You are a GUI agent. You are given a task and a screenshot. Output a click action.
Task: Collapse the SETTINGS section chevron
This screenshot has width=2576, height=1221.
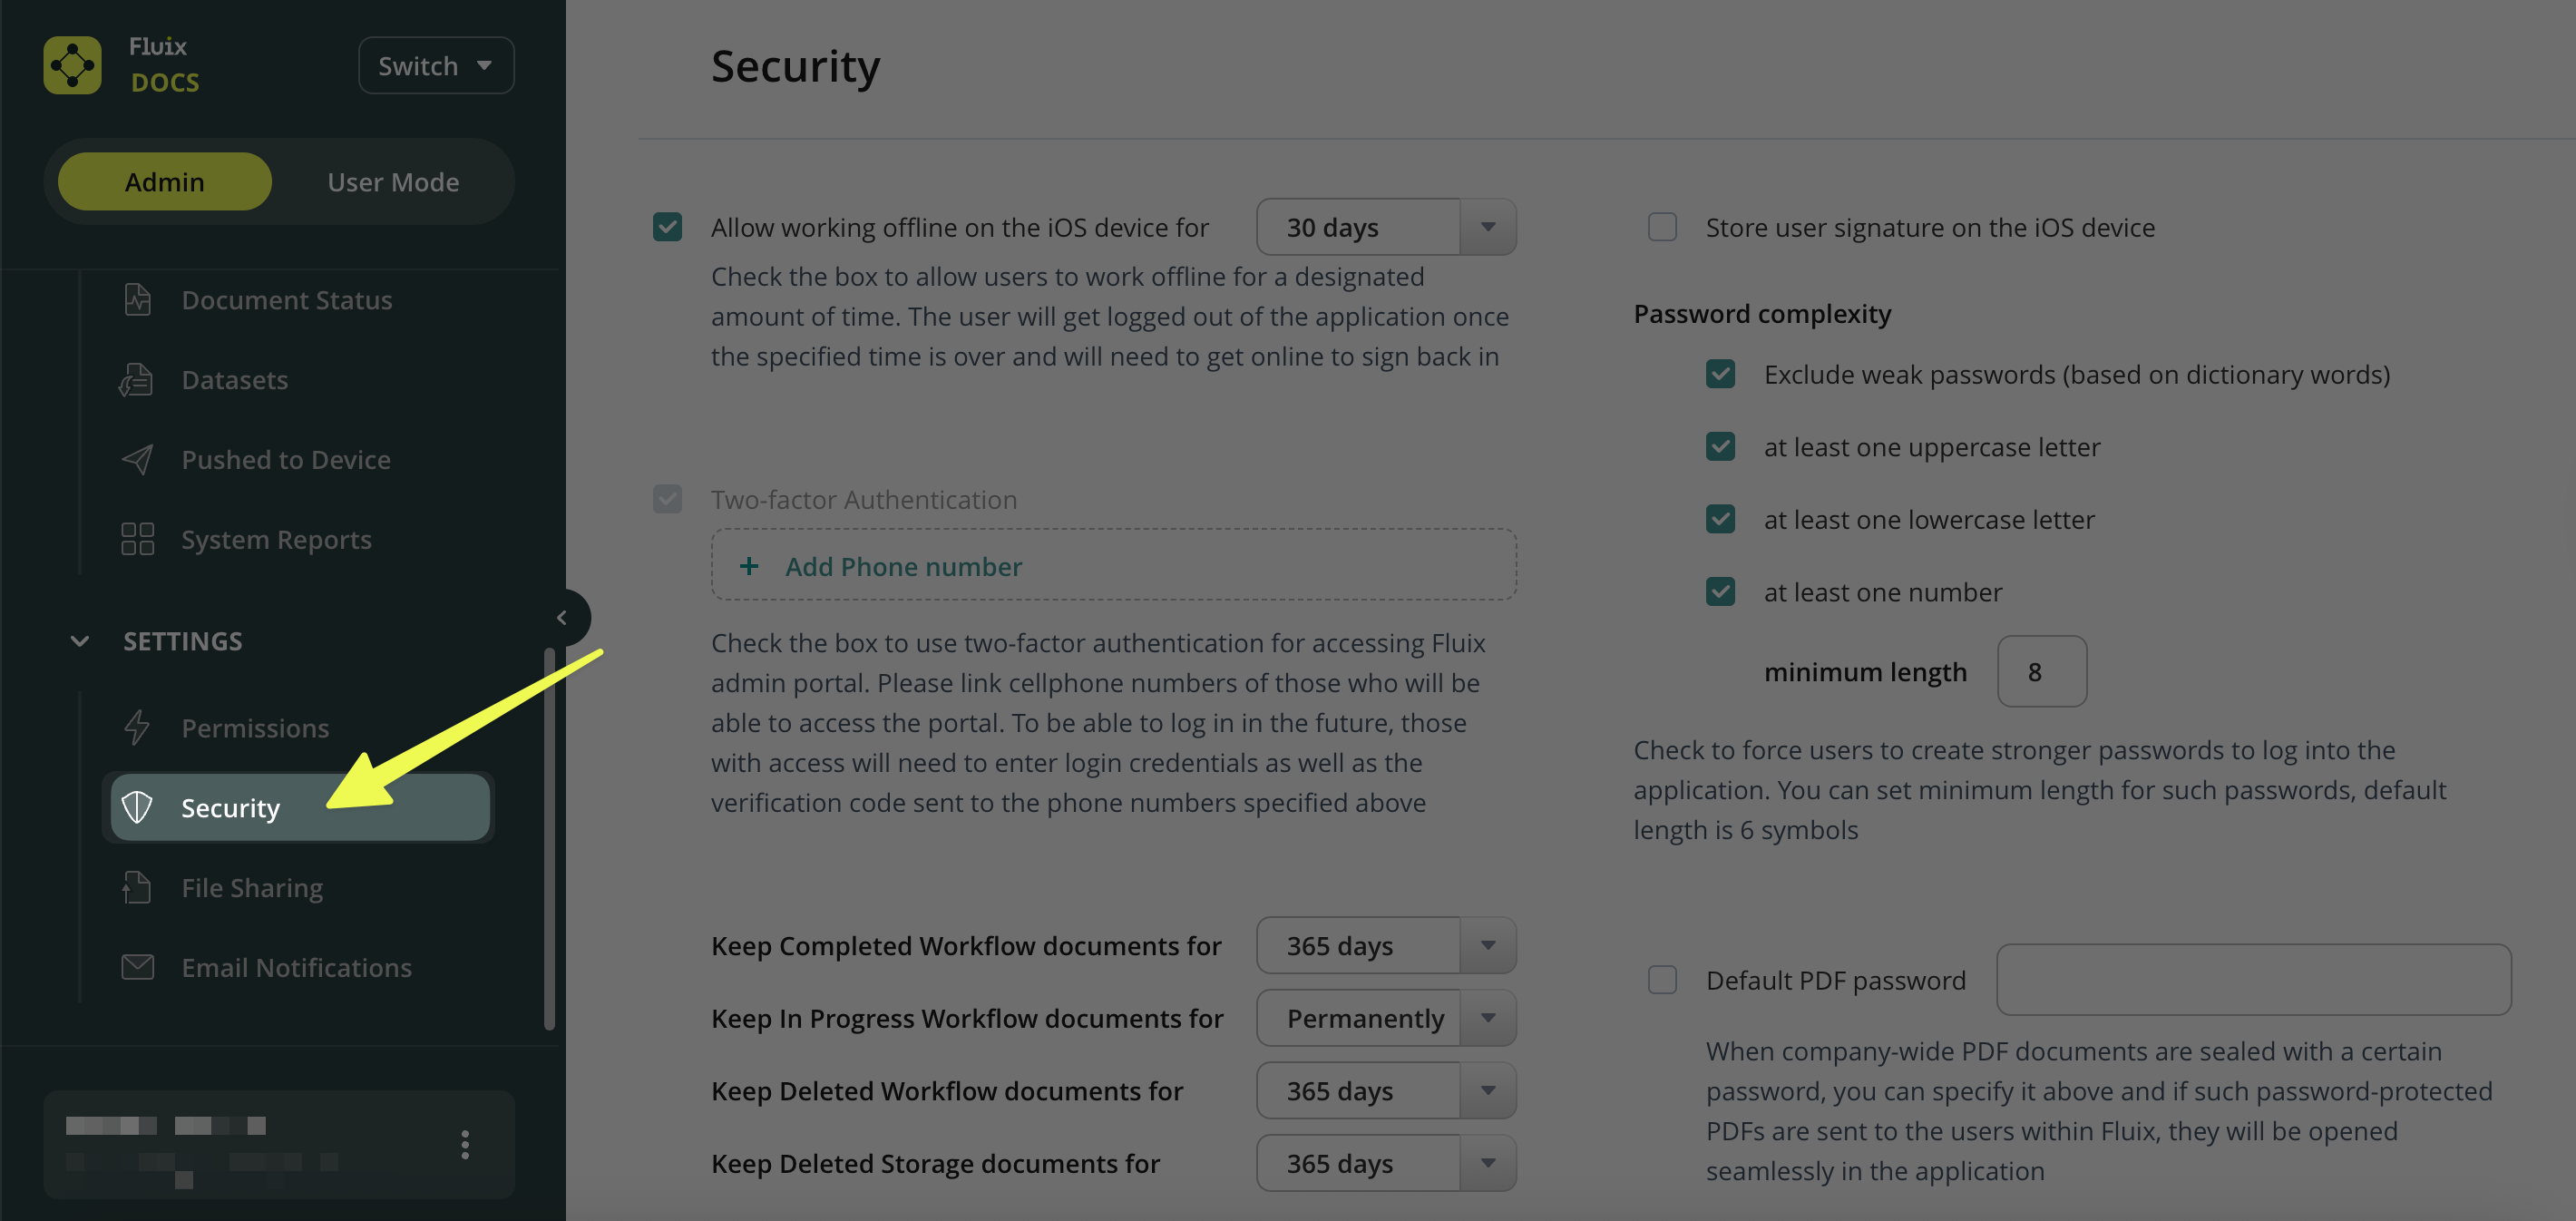(80, 641)
